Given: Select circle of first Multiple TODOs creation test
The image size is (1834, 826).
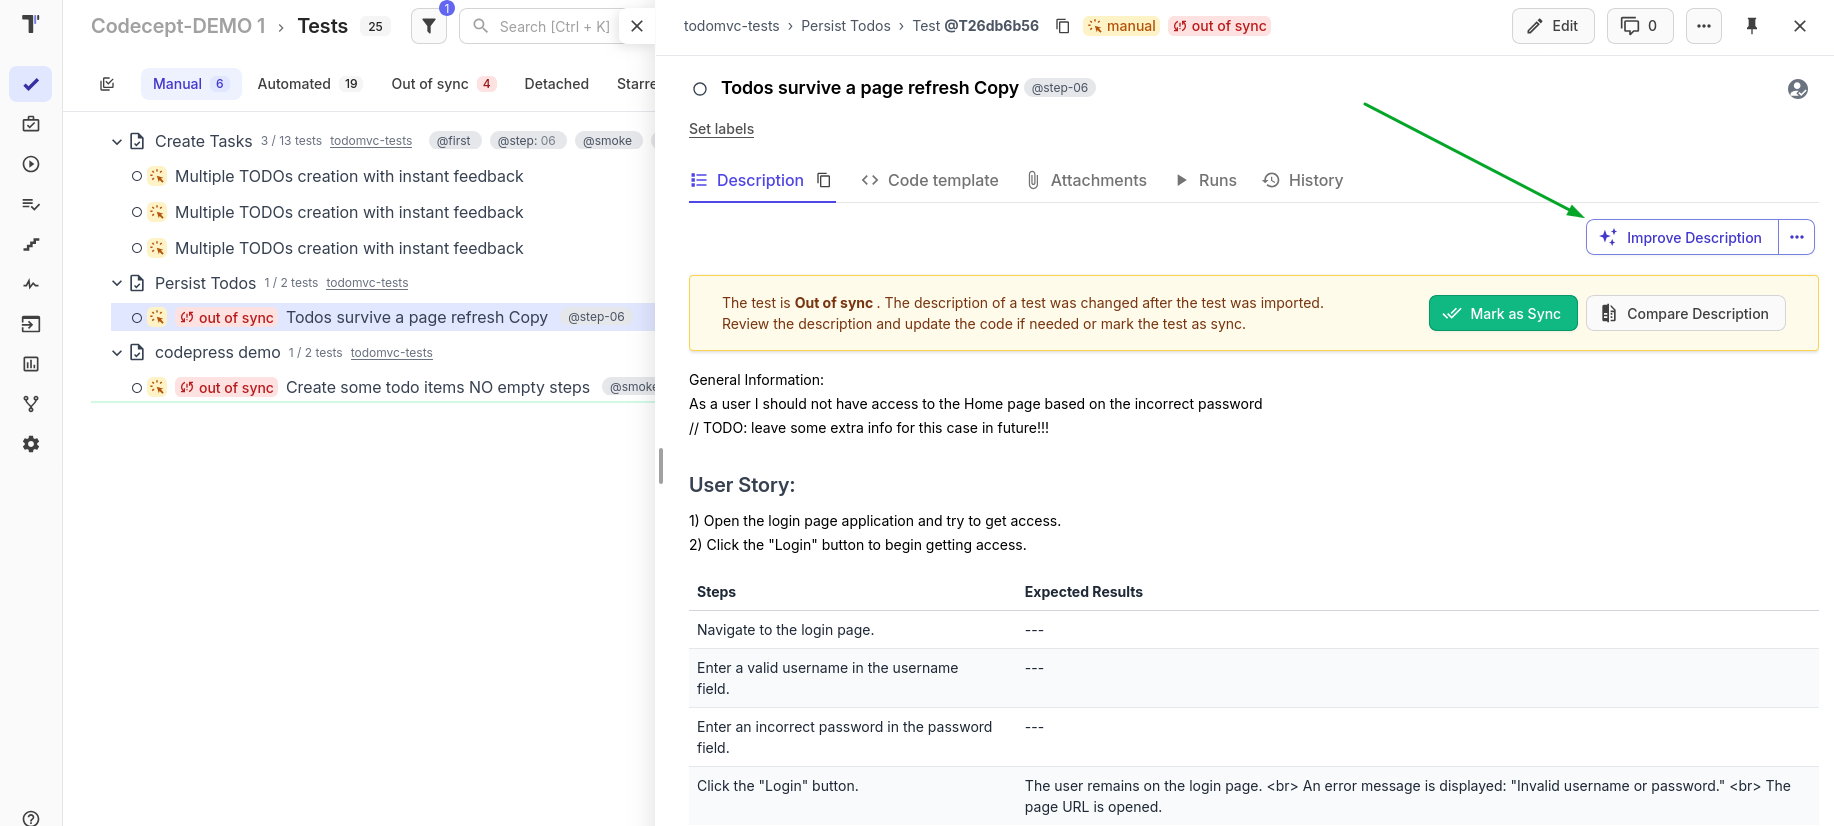Looking at the screenshot, I should pos(137,177).
